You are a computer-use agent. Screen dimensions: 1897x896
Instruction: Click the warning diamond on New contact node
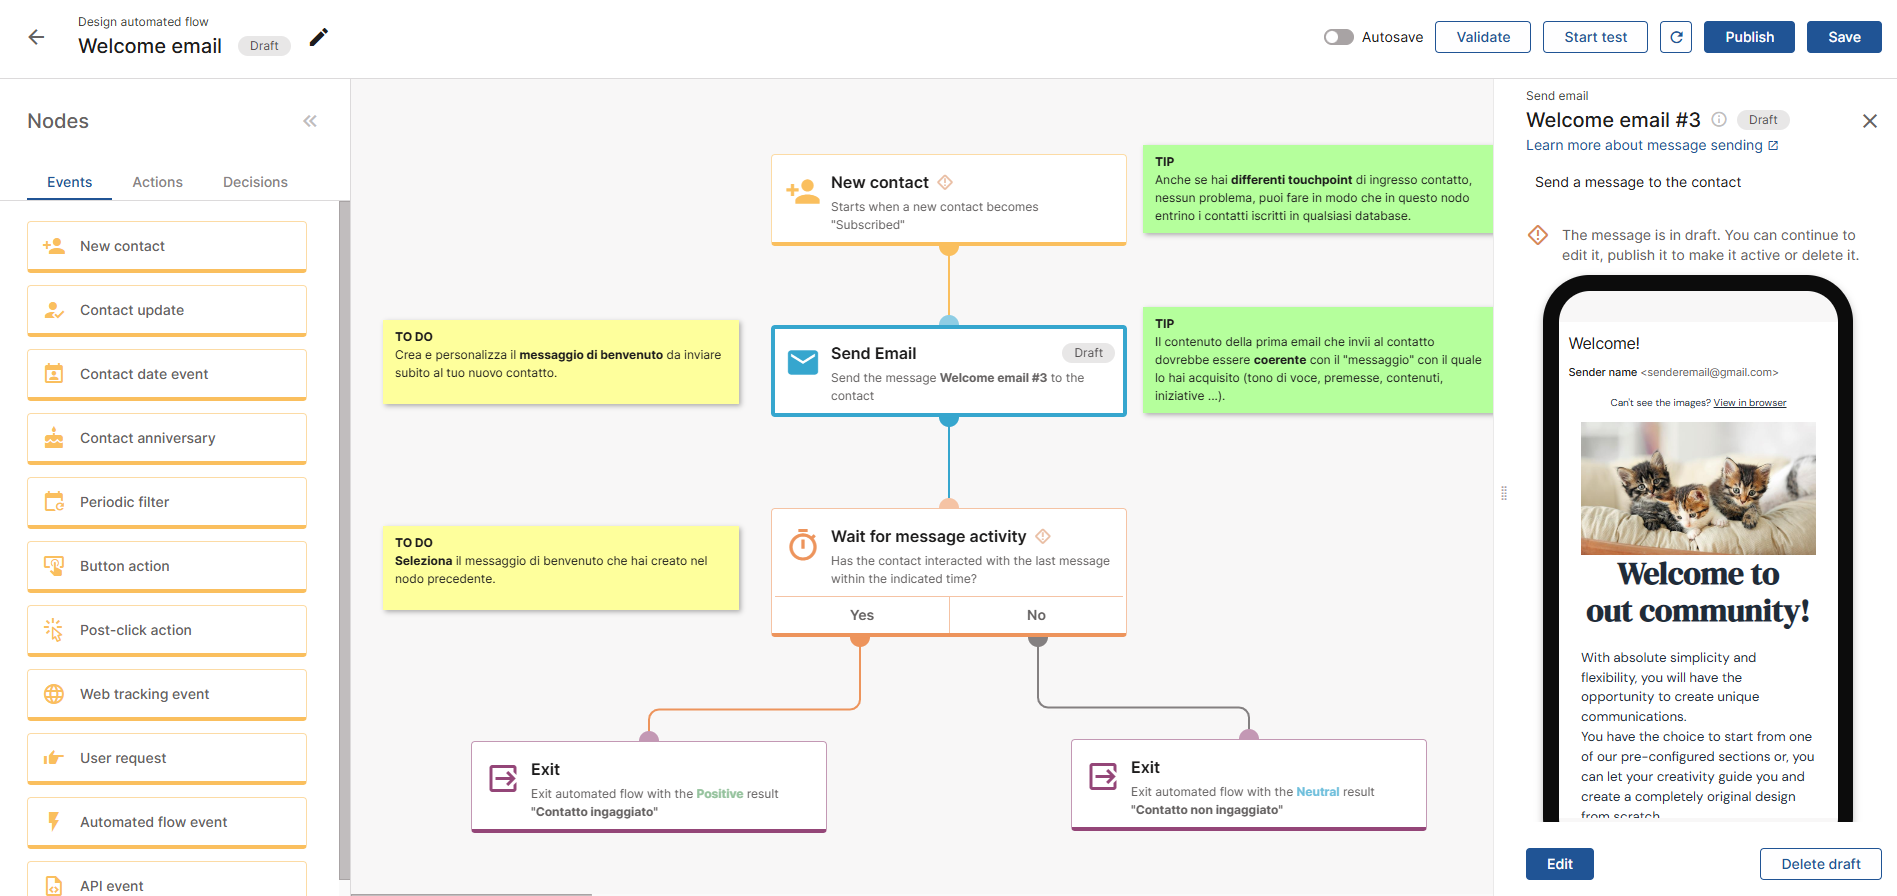(x=945, y=182)
